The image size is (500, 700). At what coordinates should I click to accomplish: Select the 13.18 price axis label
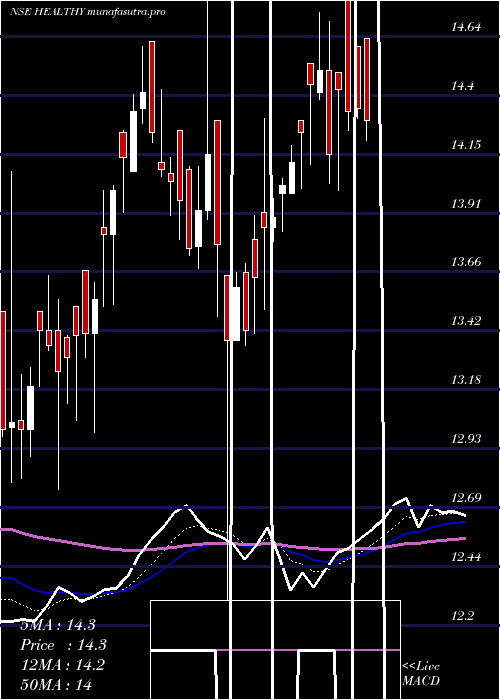(x=466, y=379)
